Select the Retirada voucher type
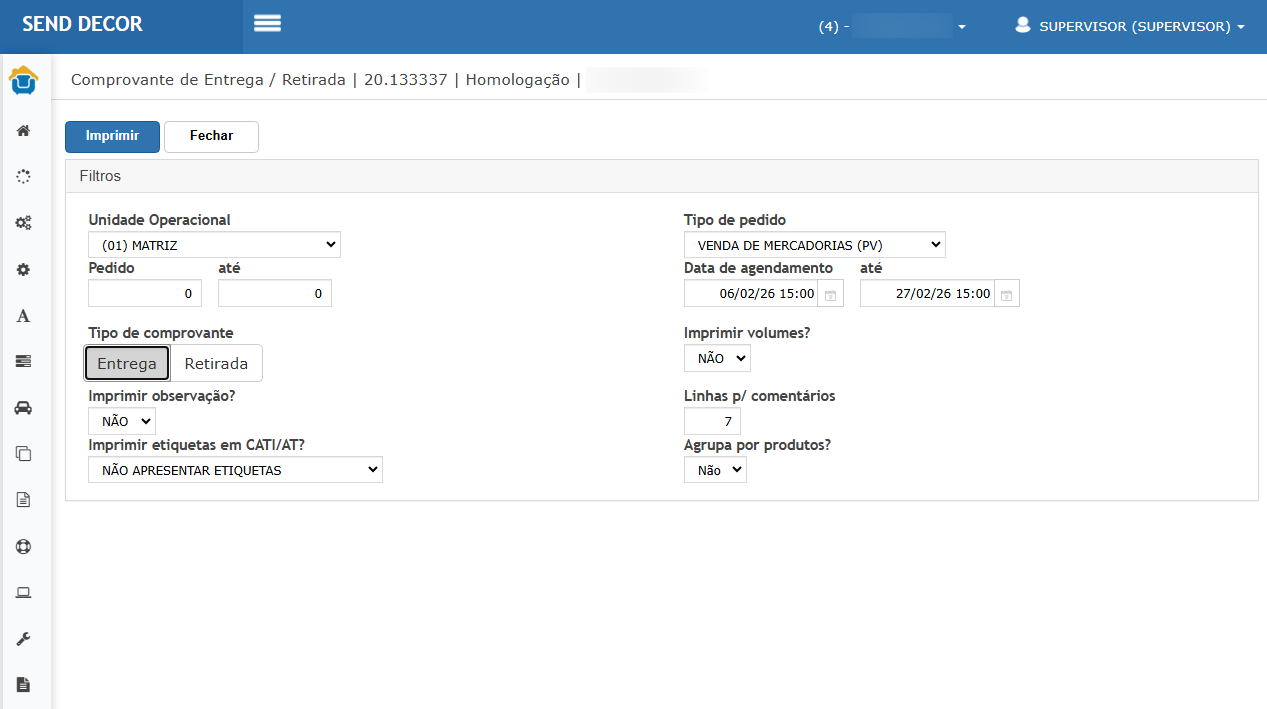This screenshot has height=709, width=1267. [216, 364]
